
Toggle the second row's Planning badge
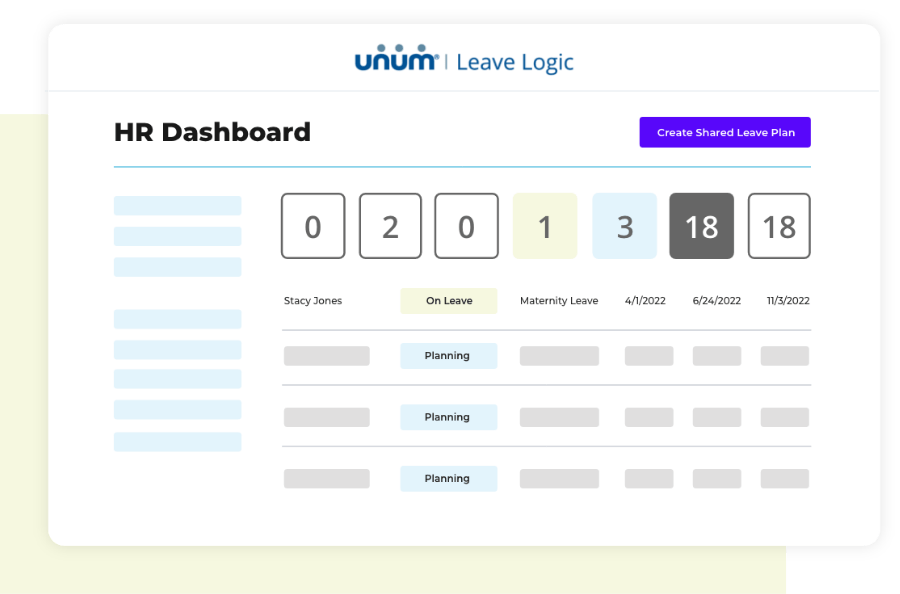pos(448,417)
